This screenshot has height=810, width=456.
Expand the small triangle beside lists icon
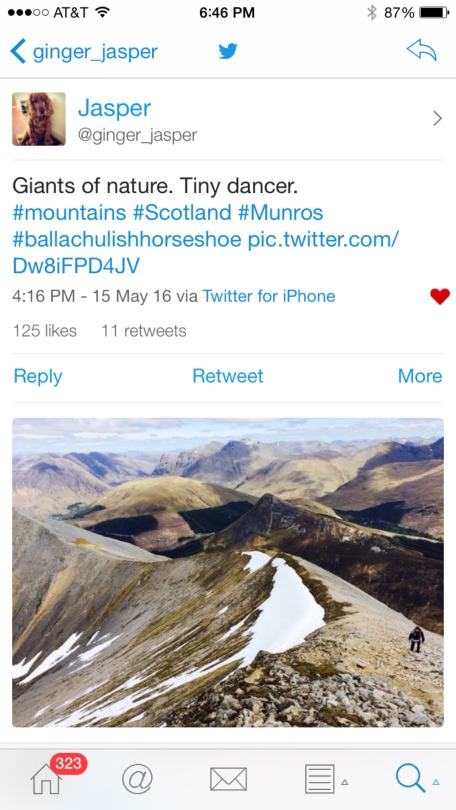coord(344,783)
